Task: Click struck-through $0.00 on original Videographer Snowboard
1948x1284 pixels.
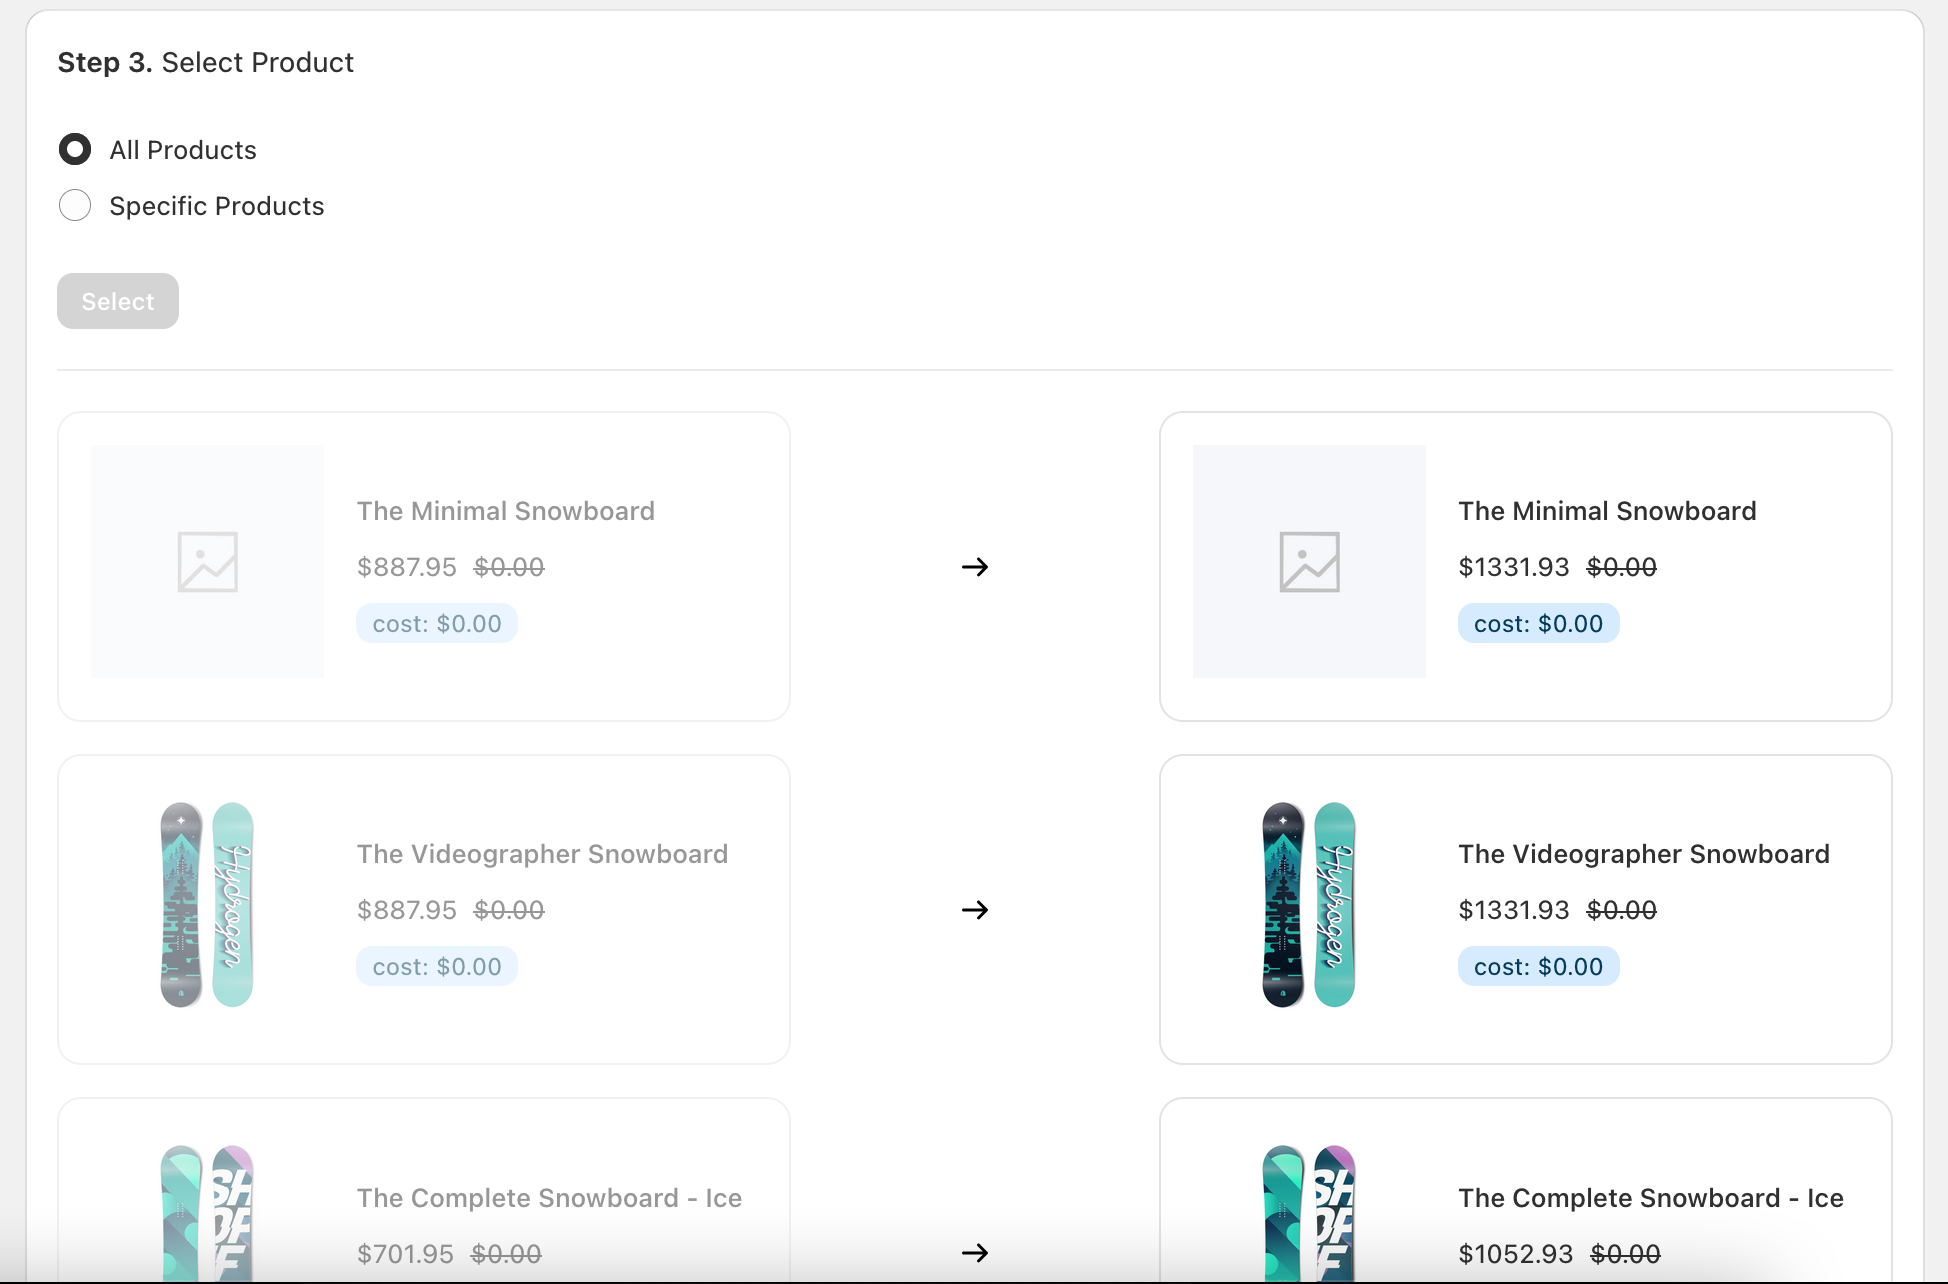Action: pos(509,910)
